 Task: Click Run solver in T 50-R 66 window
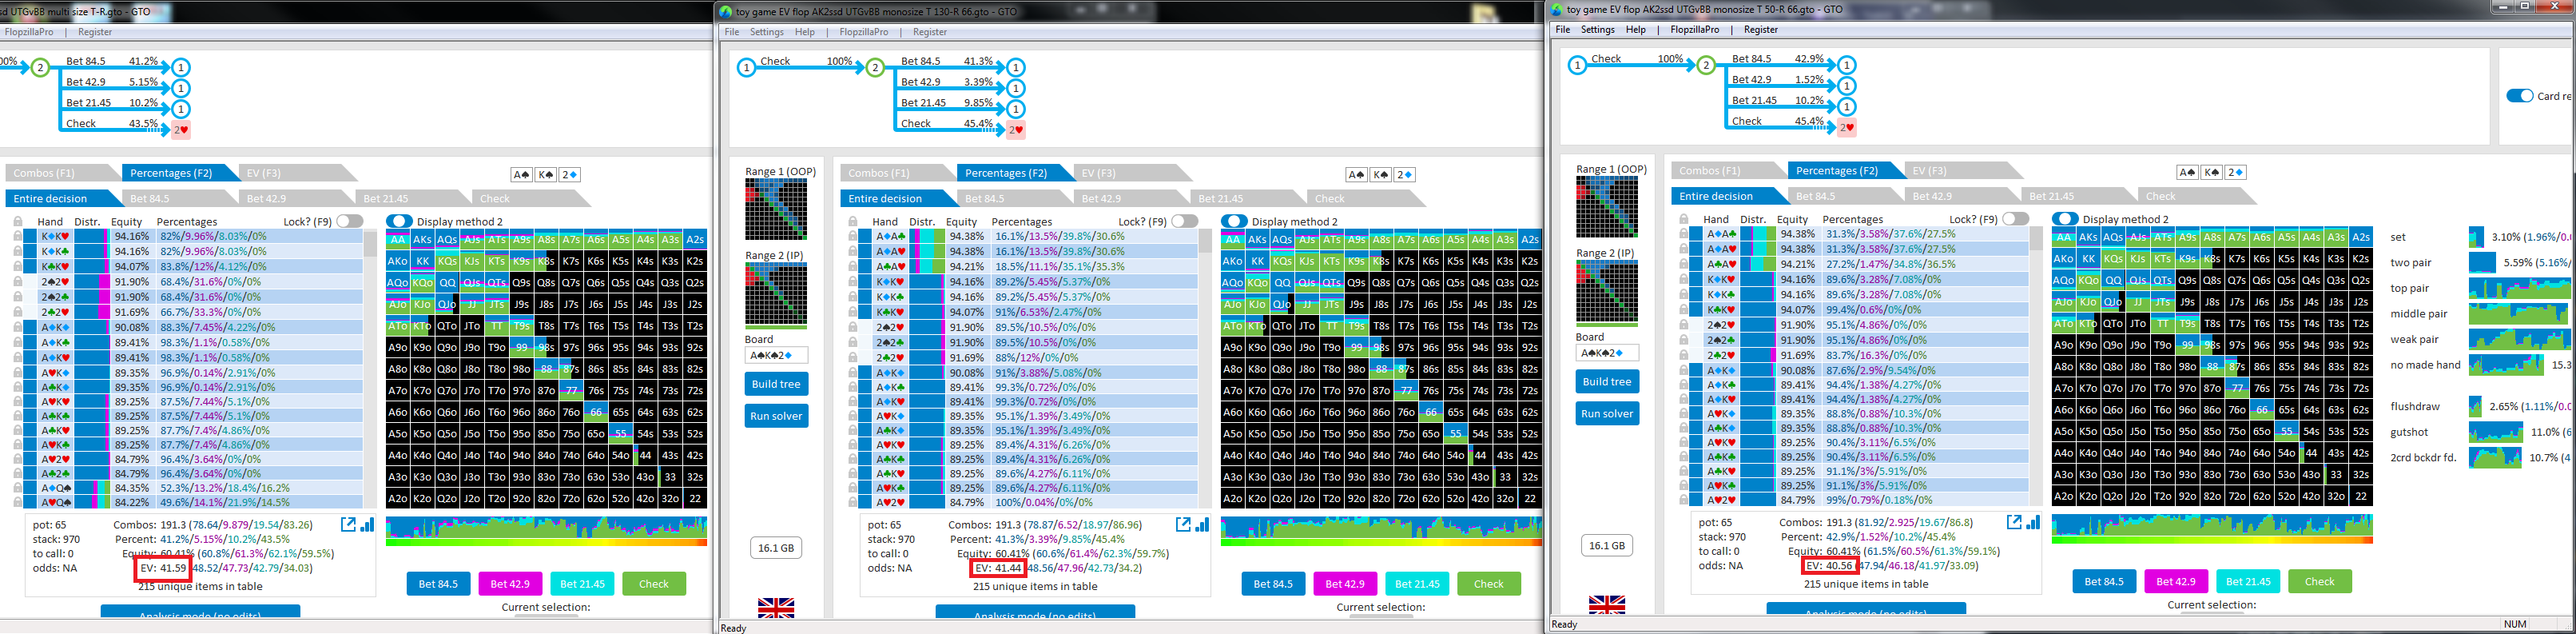click(1607, 413)
